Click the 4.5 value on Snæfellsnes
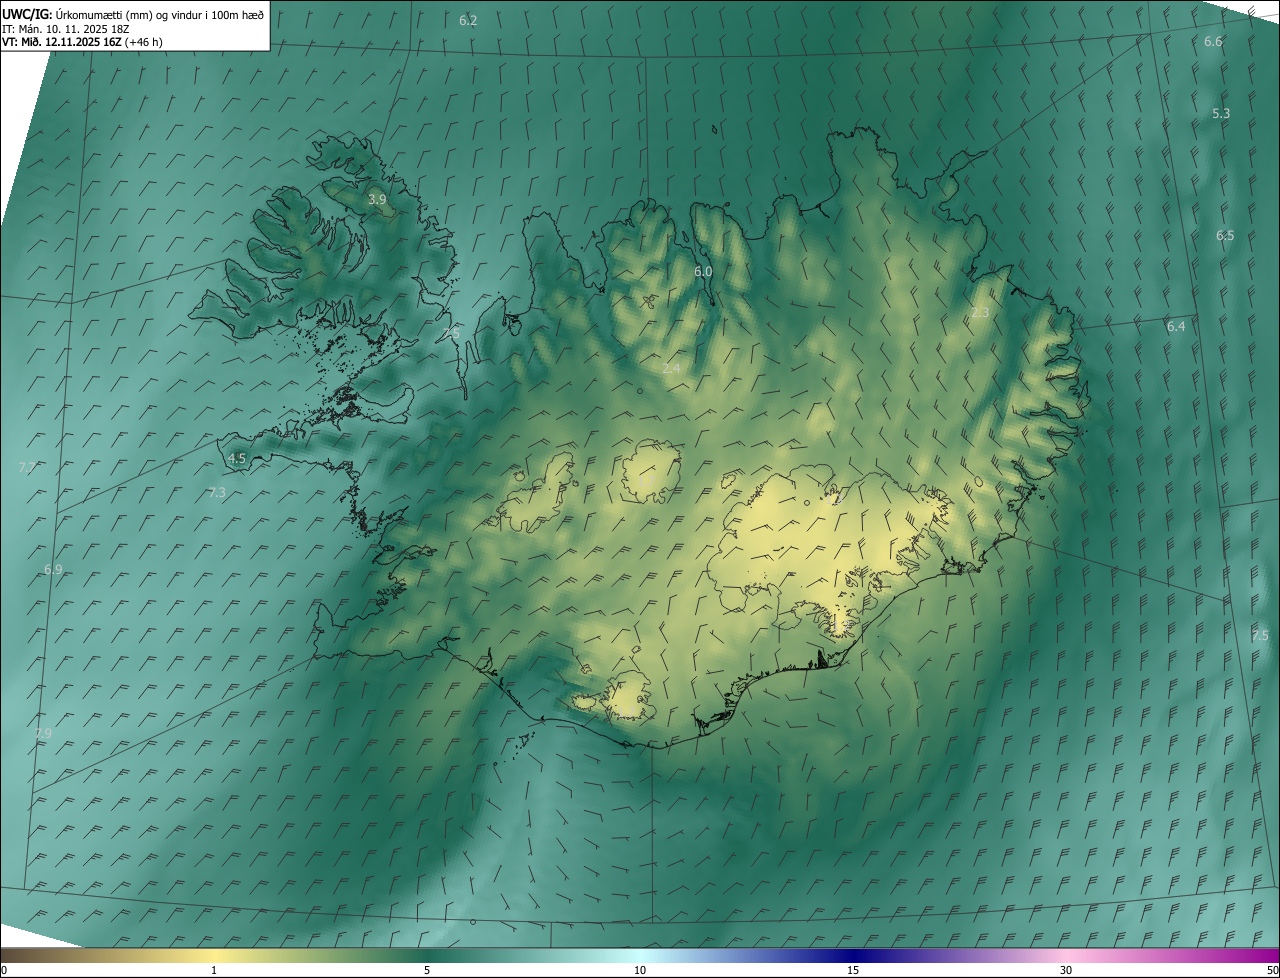Image resolution: width=1280 pixels, height=978 pixels. click(x=237, y=459)
